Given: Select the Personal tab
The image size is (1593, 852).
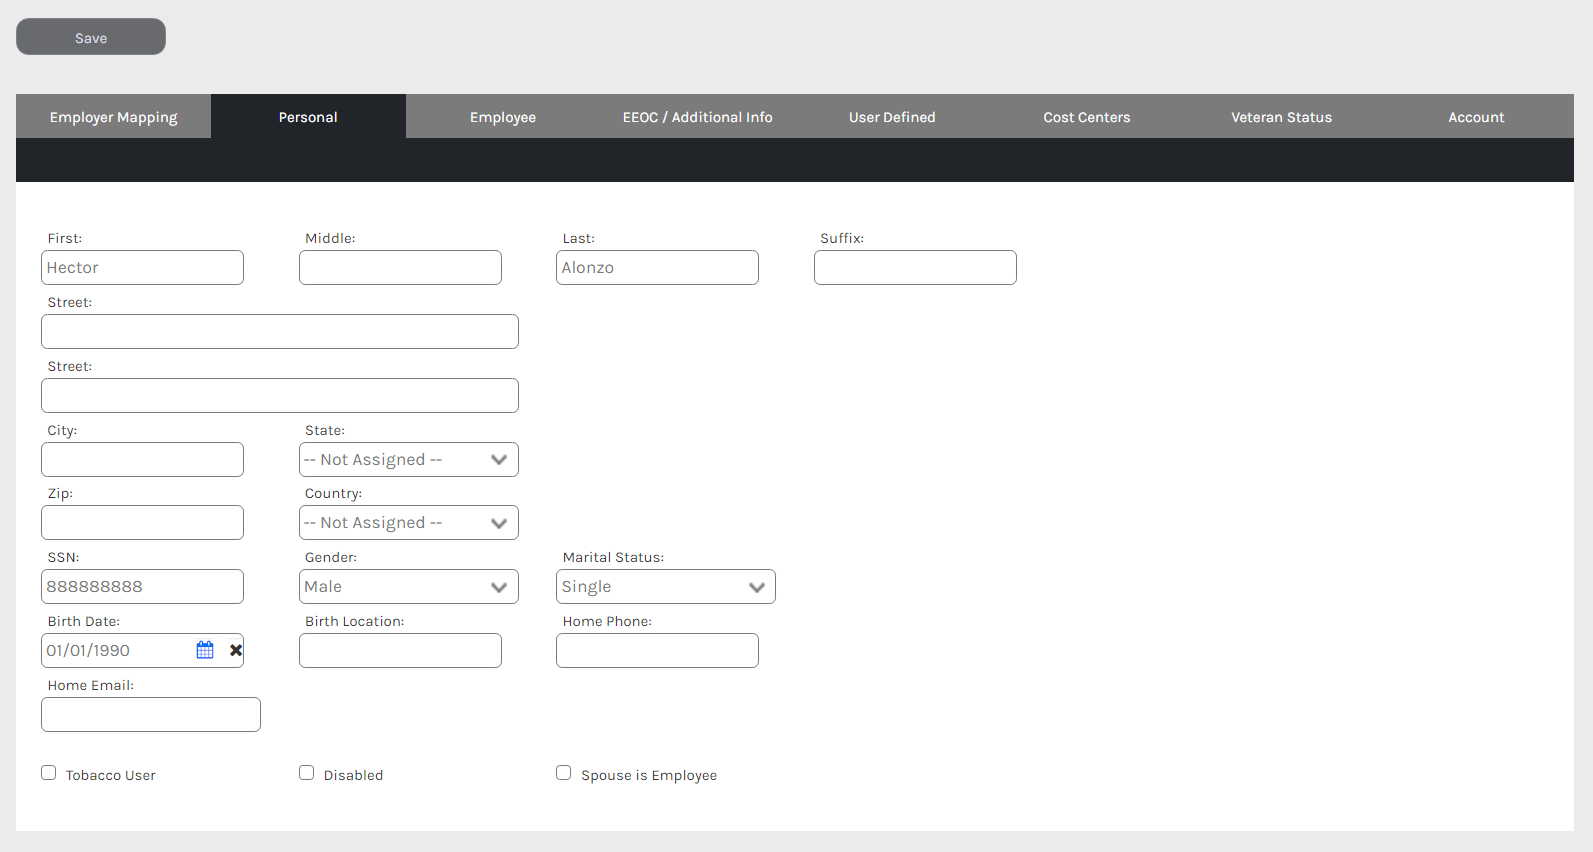Looking at the screenshot, I should (x=308, y=116).
